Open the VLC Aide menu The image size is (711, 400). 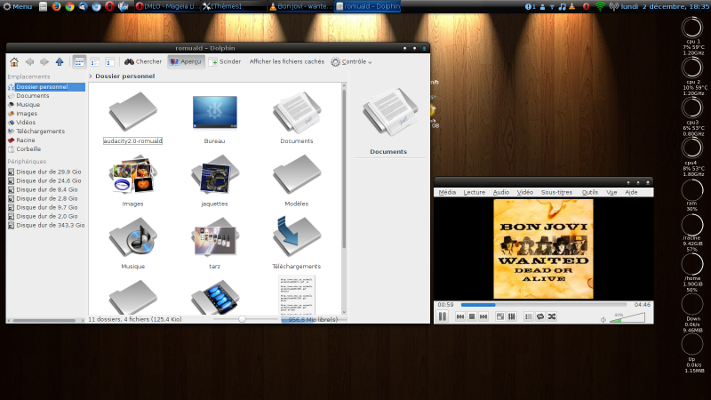(x=631, y=192)
